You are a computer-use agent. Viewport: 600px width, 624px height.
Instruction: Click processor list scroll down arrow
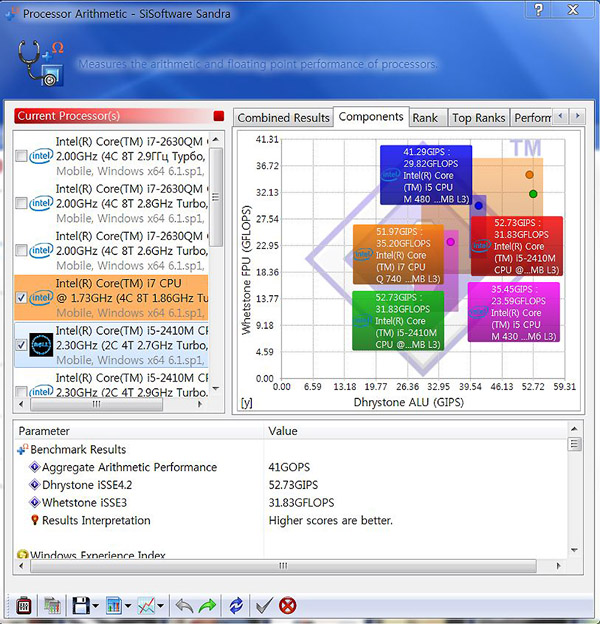point(216,388)
